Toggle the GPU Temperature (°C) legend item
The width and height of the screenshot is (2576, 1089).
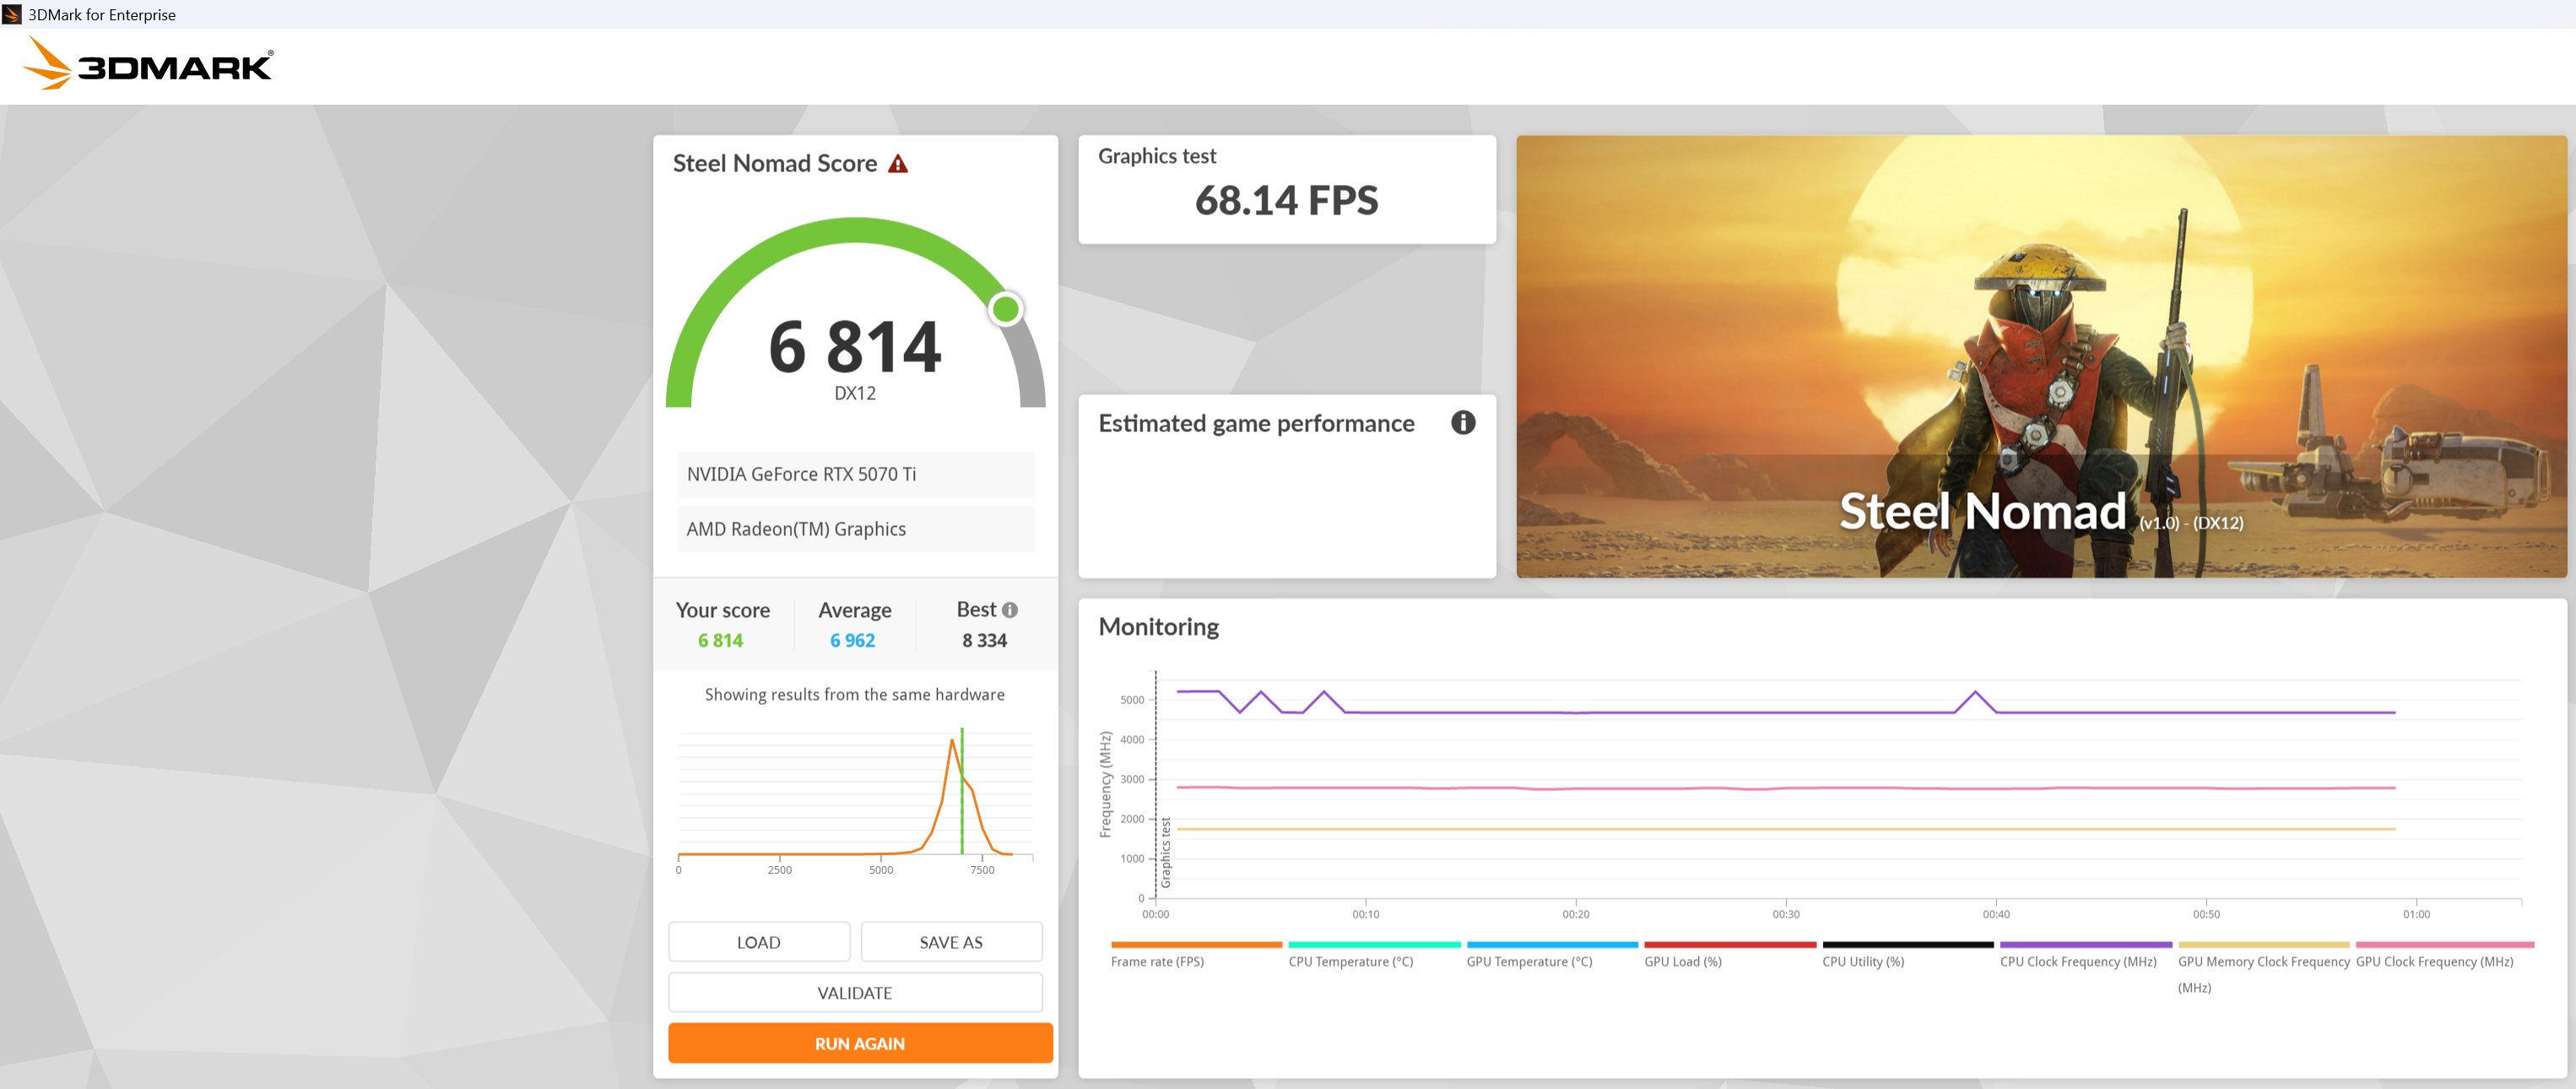[1552, 956]
